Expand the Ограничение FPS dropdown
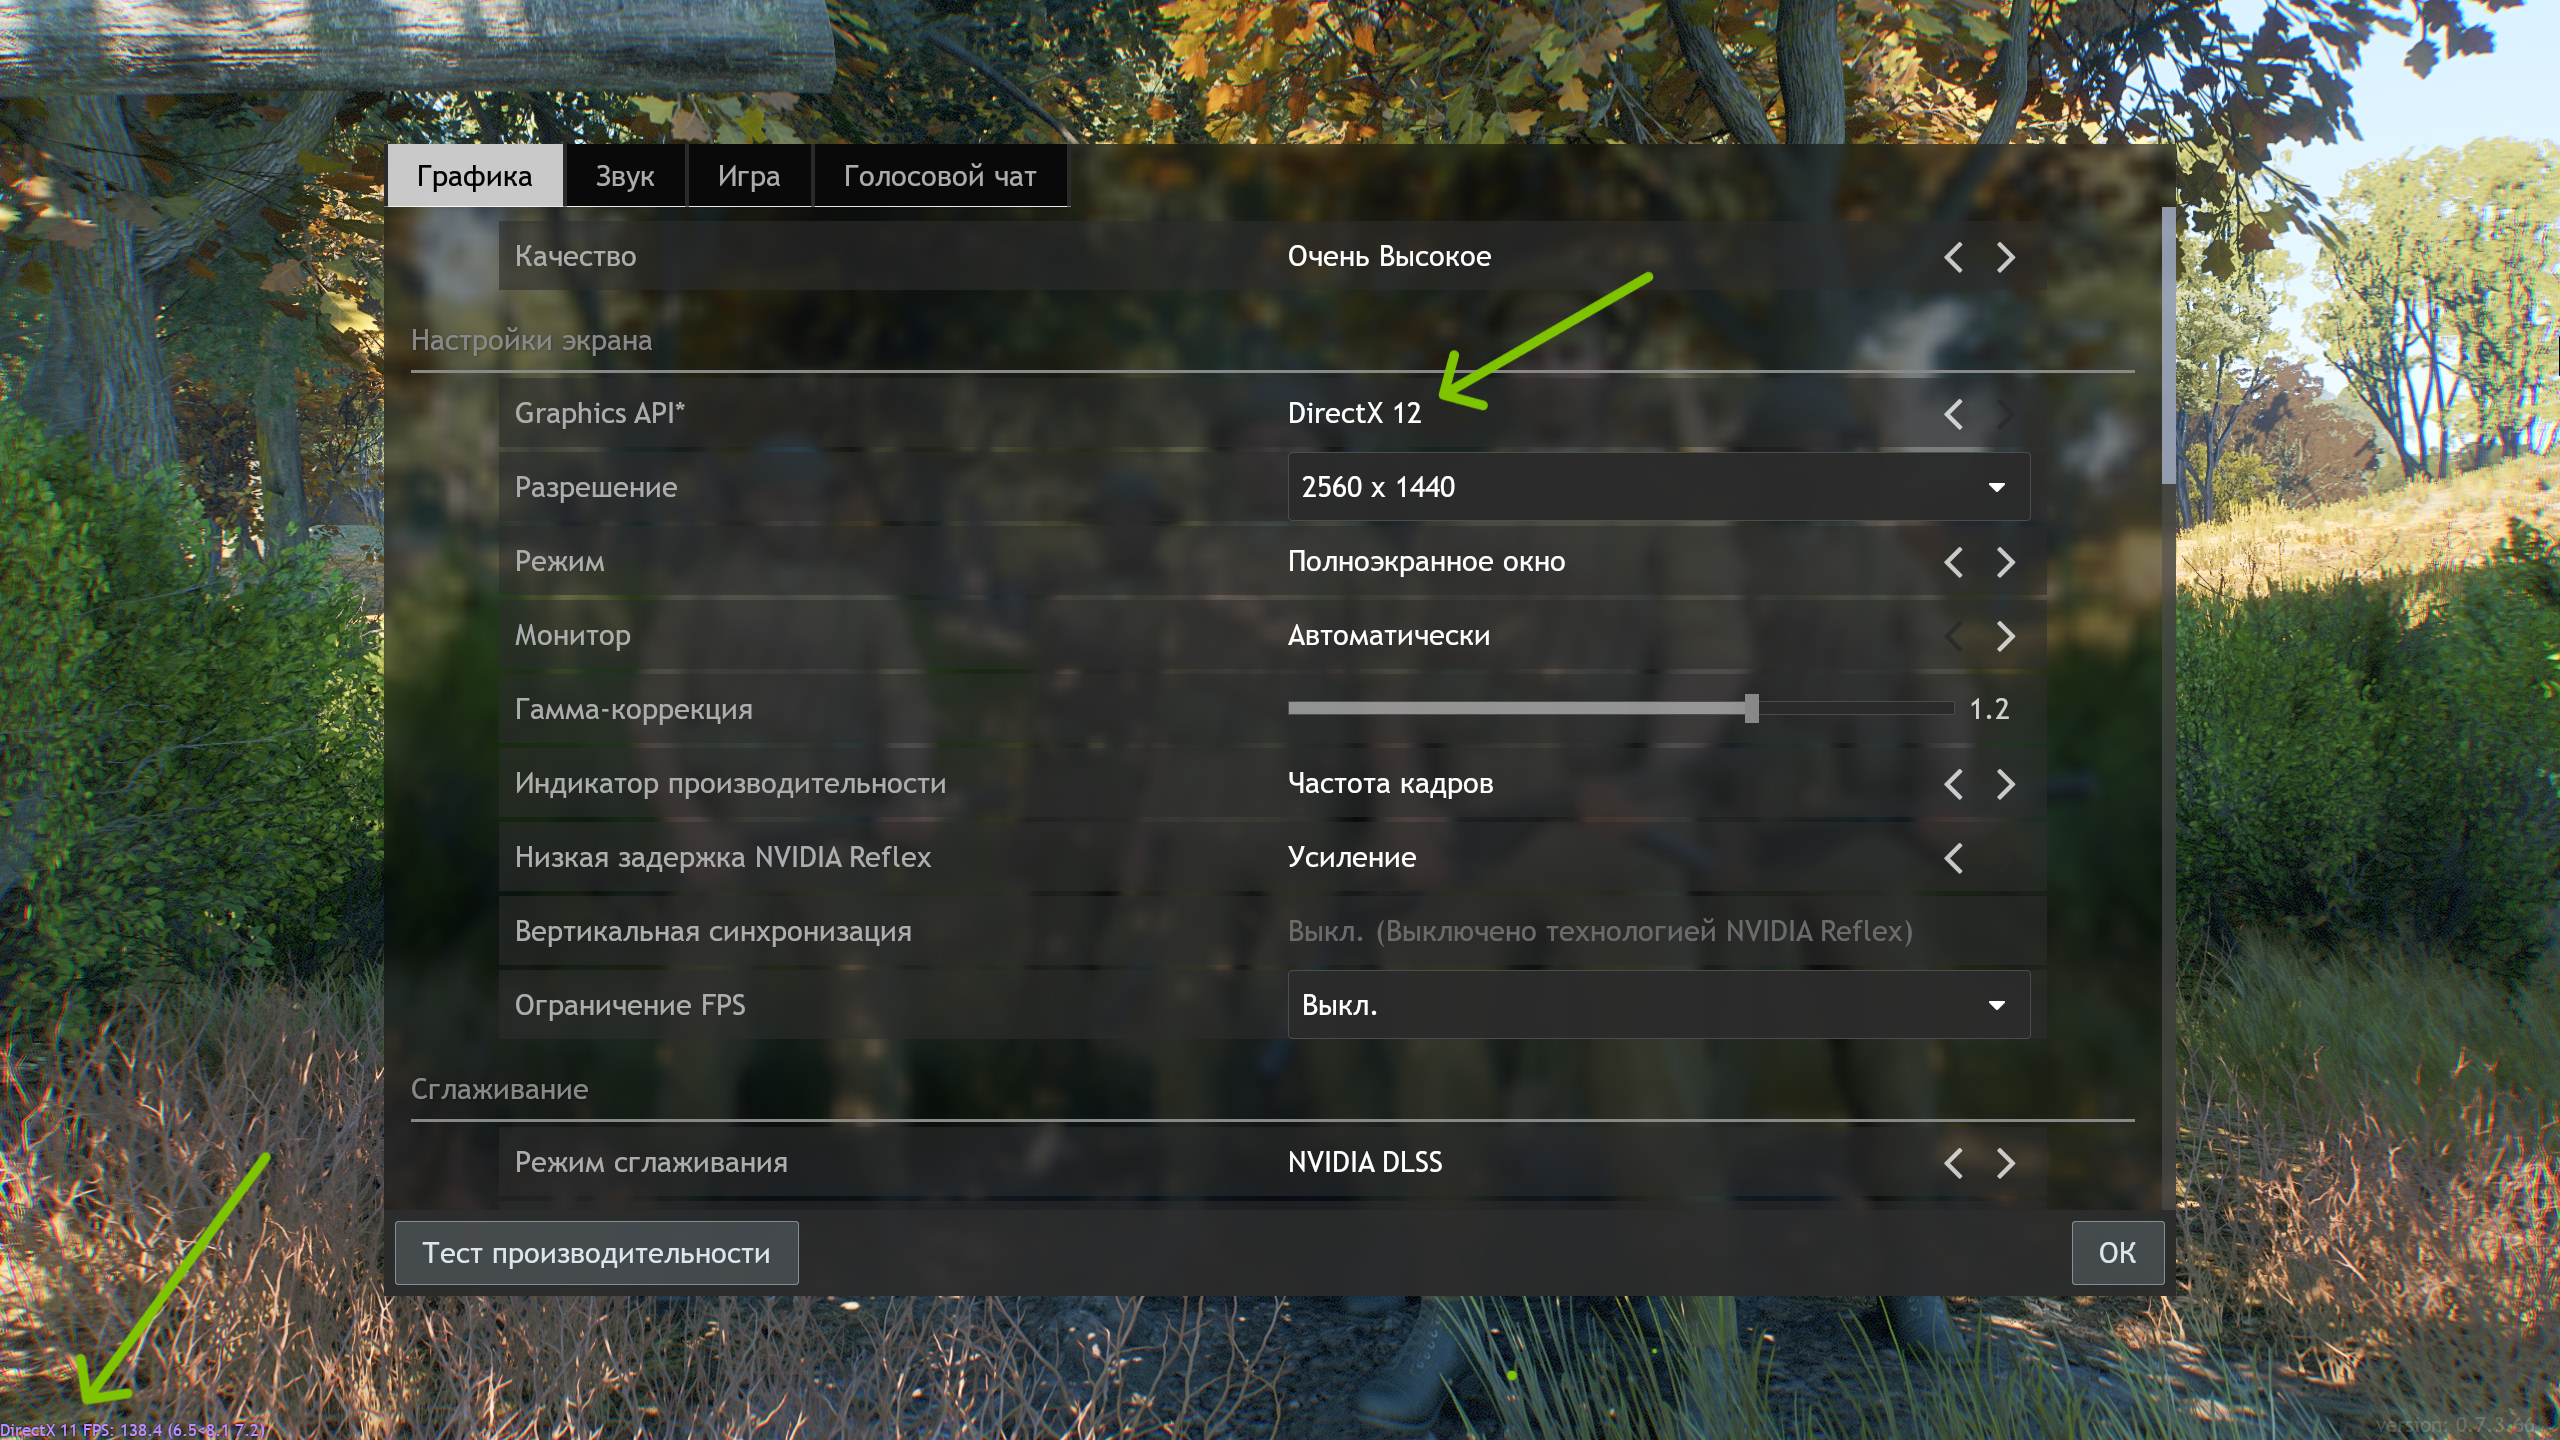2560x1440 pixels. (x=1658, y=1005)
